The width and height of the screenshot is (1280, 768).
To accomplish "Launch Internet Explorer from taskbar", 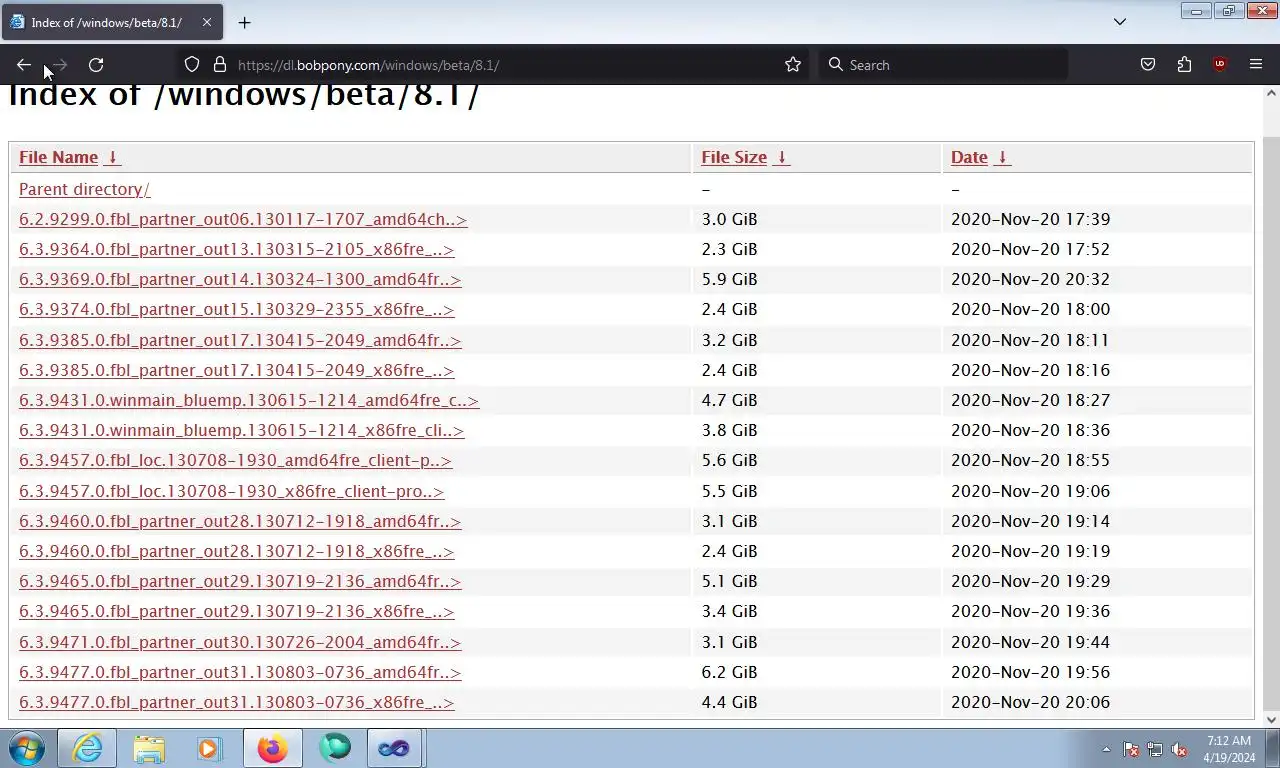I will (x=87, y=748).
